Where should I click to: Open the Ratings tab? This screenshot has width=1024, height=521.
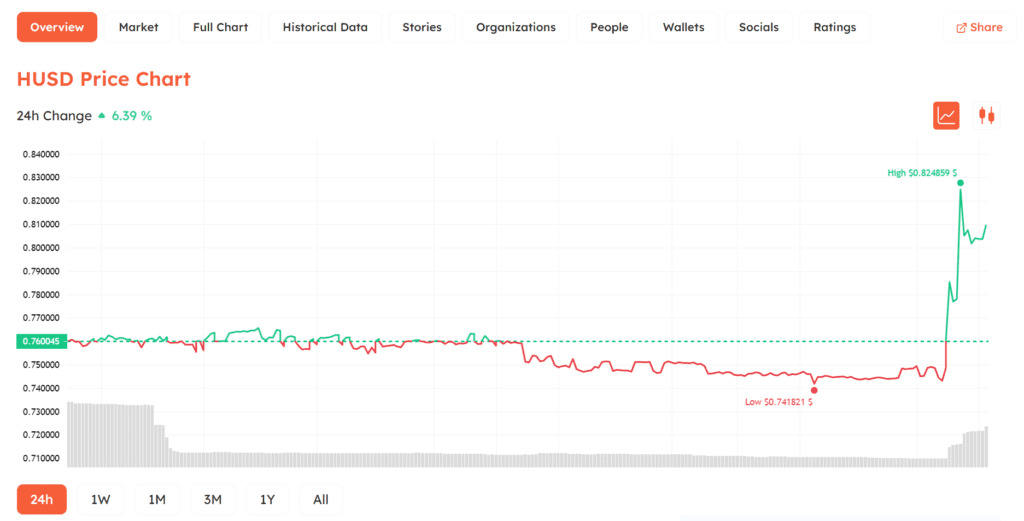835,27
